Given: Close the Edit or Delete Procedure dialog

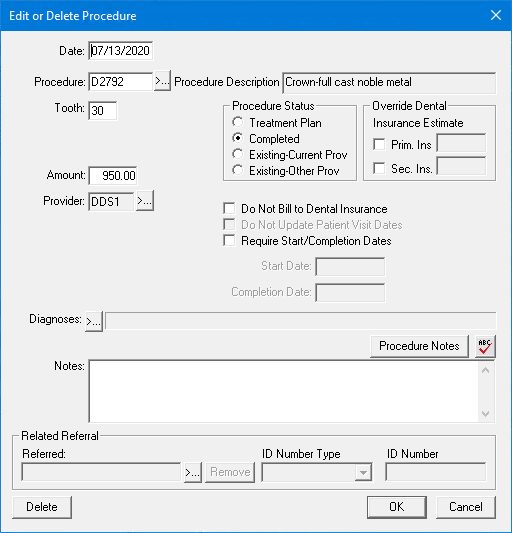Looking at the screenshot, I should point(496,15).
